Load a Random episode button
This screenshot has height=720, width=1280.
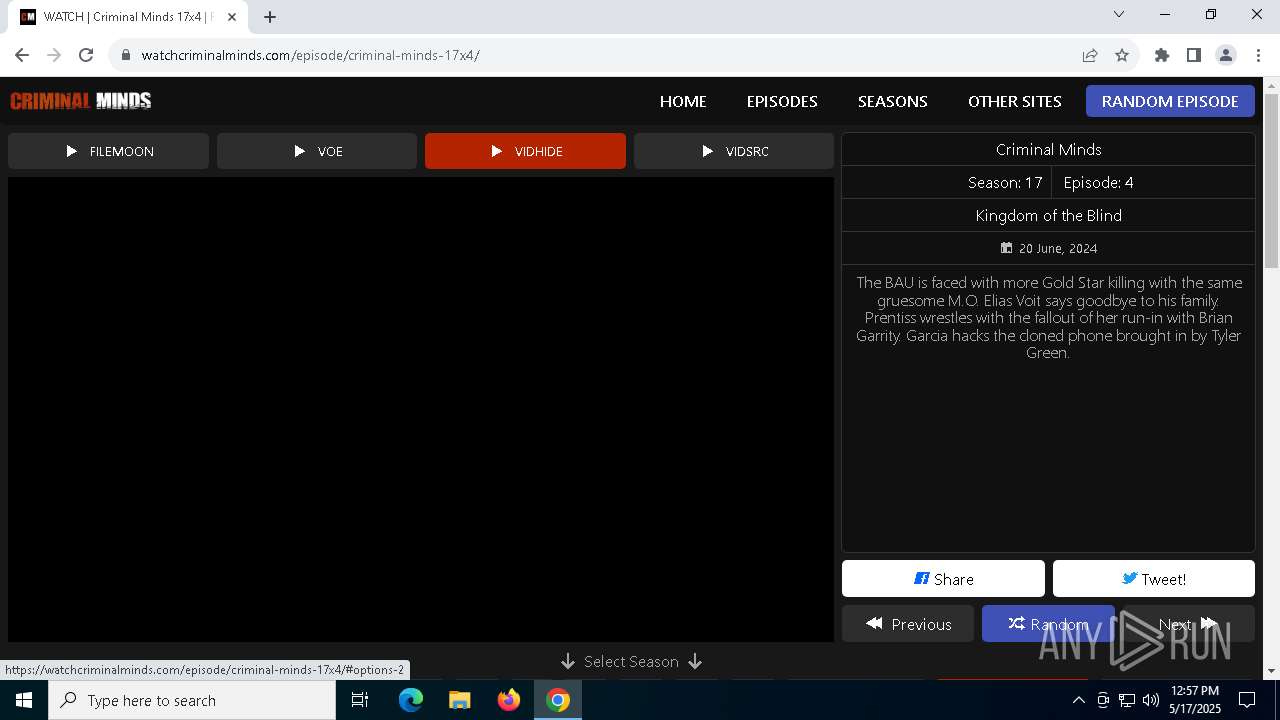click(x=1048, y=624)
